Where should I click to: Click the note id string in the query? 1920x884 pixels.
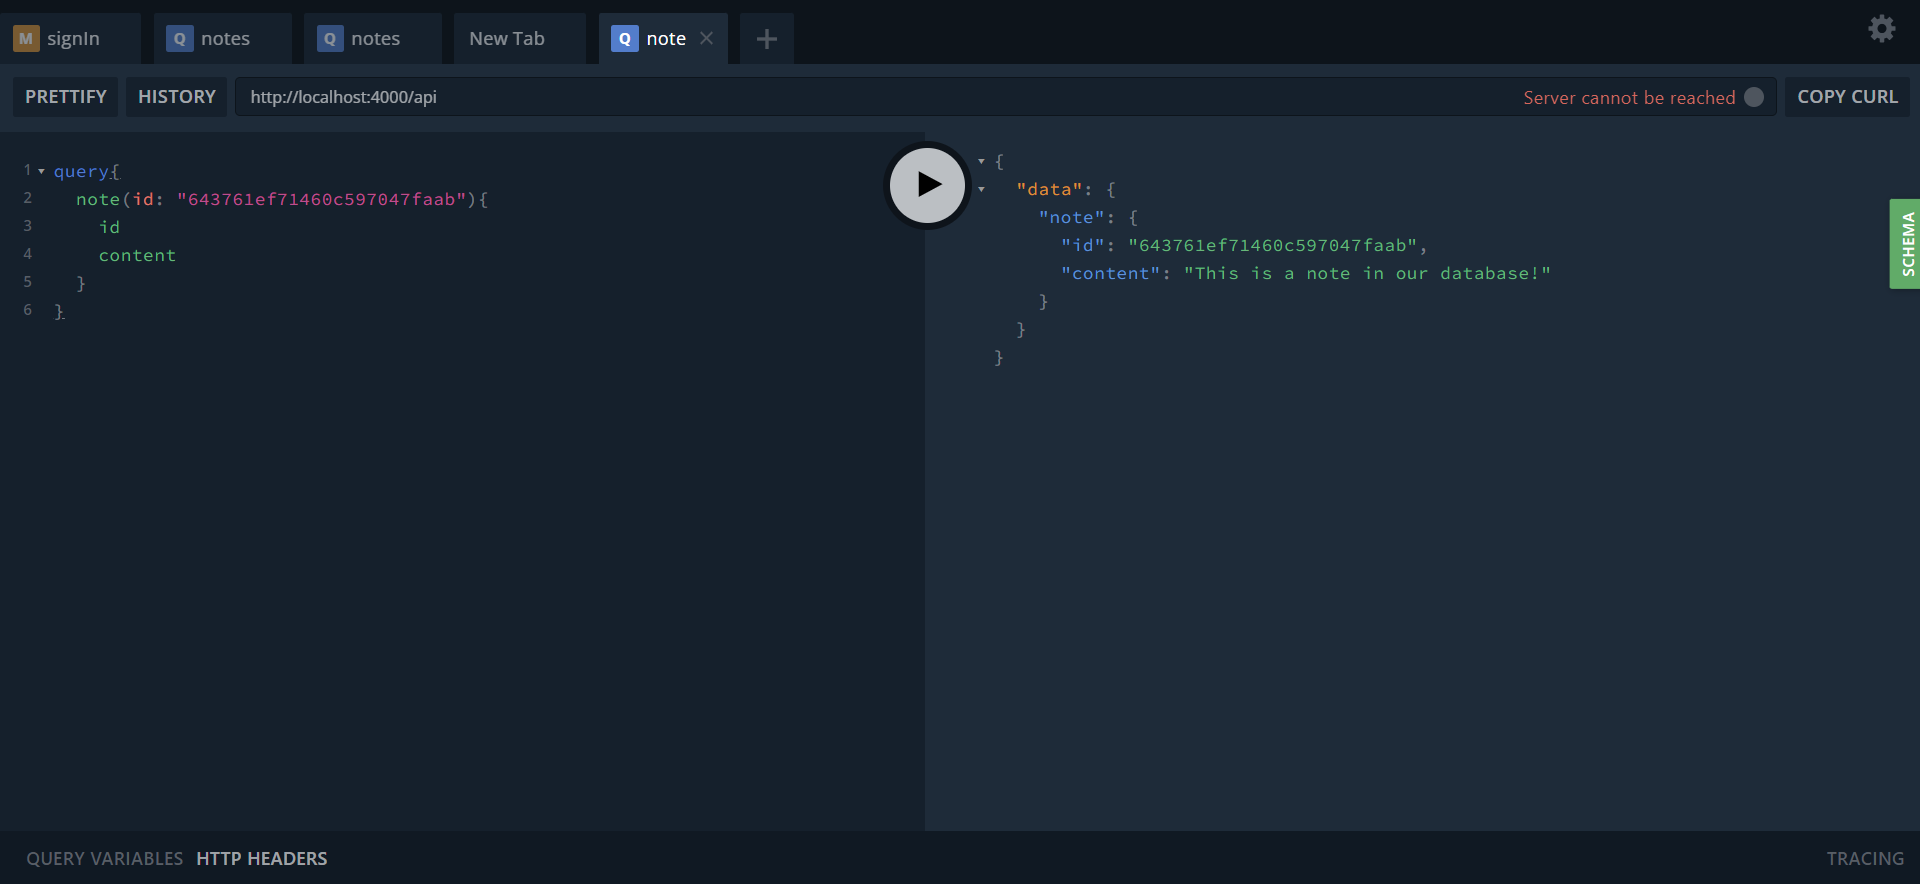pos(321,199)
